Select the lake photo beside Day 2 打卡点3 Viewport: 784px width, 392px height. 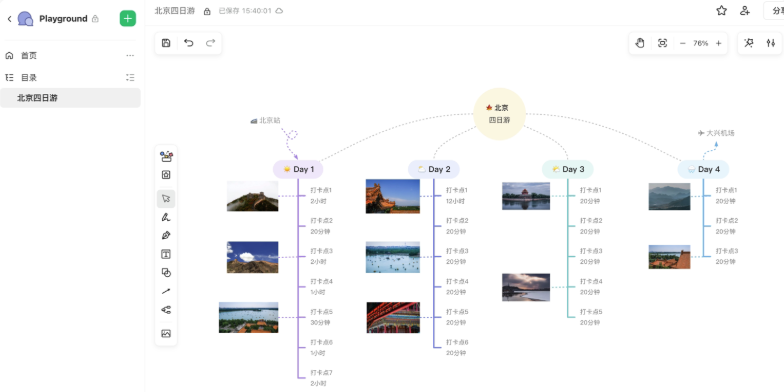[393, 257]
